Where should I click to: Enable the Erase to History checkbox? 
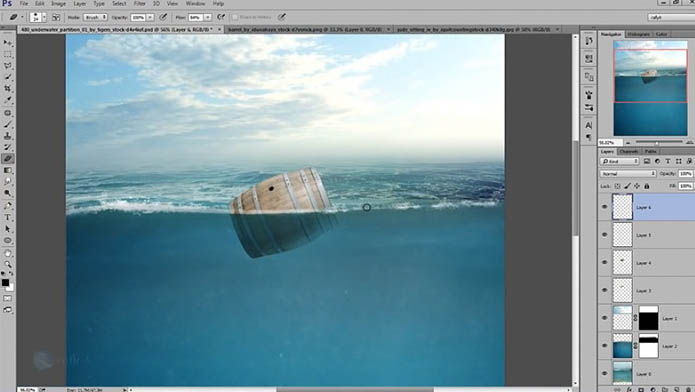tap(235, 17)
